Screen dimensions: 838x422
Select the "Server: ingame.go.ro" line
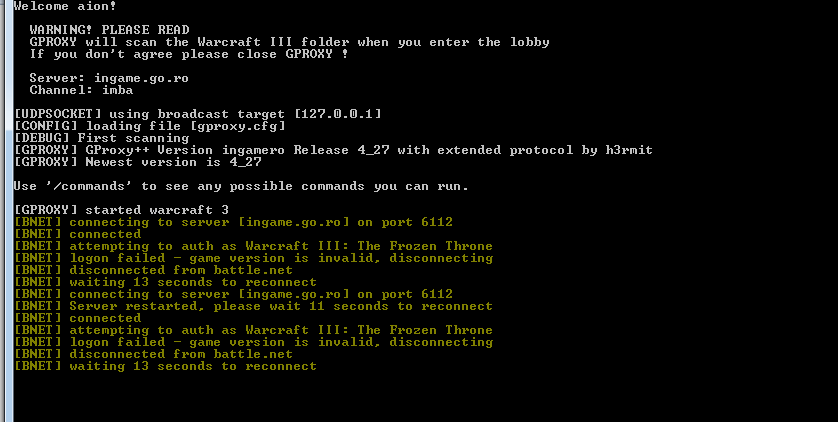[109, 78]
